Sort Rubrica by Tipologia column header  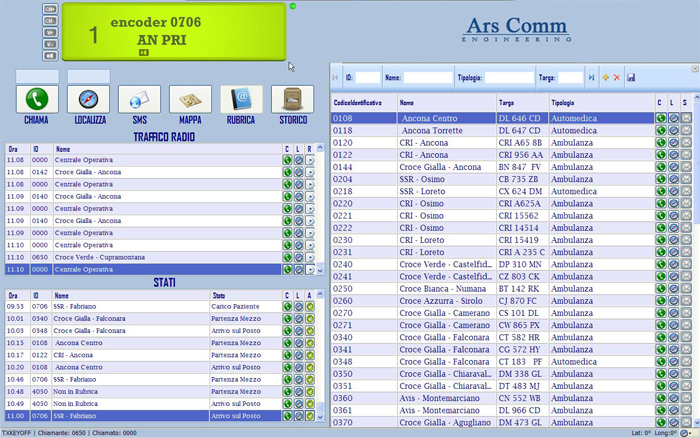coord(602,103)
